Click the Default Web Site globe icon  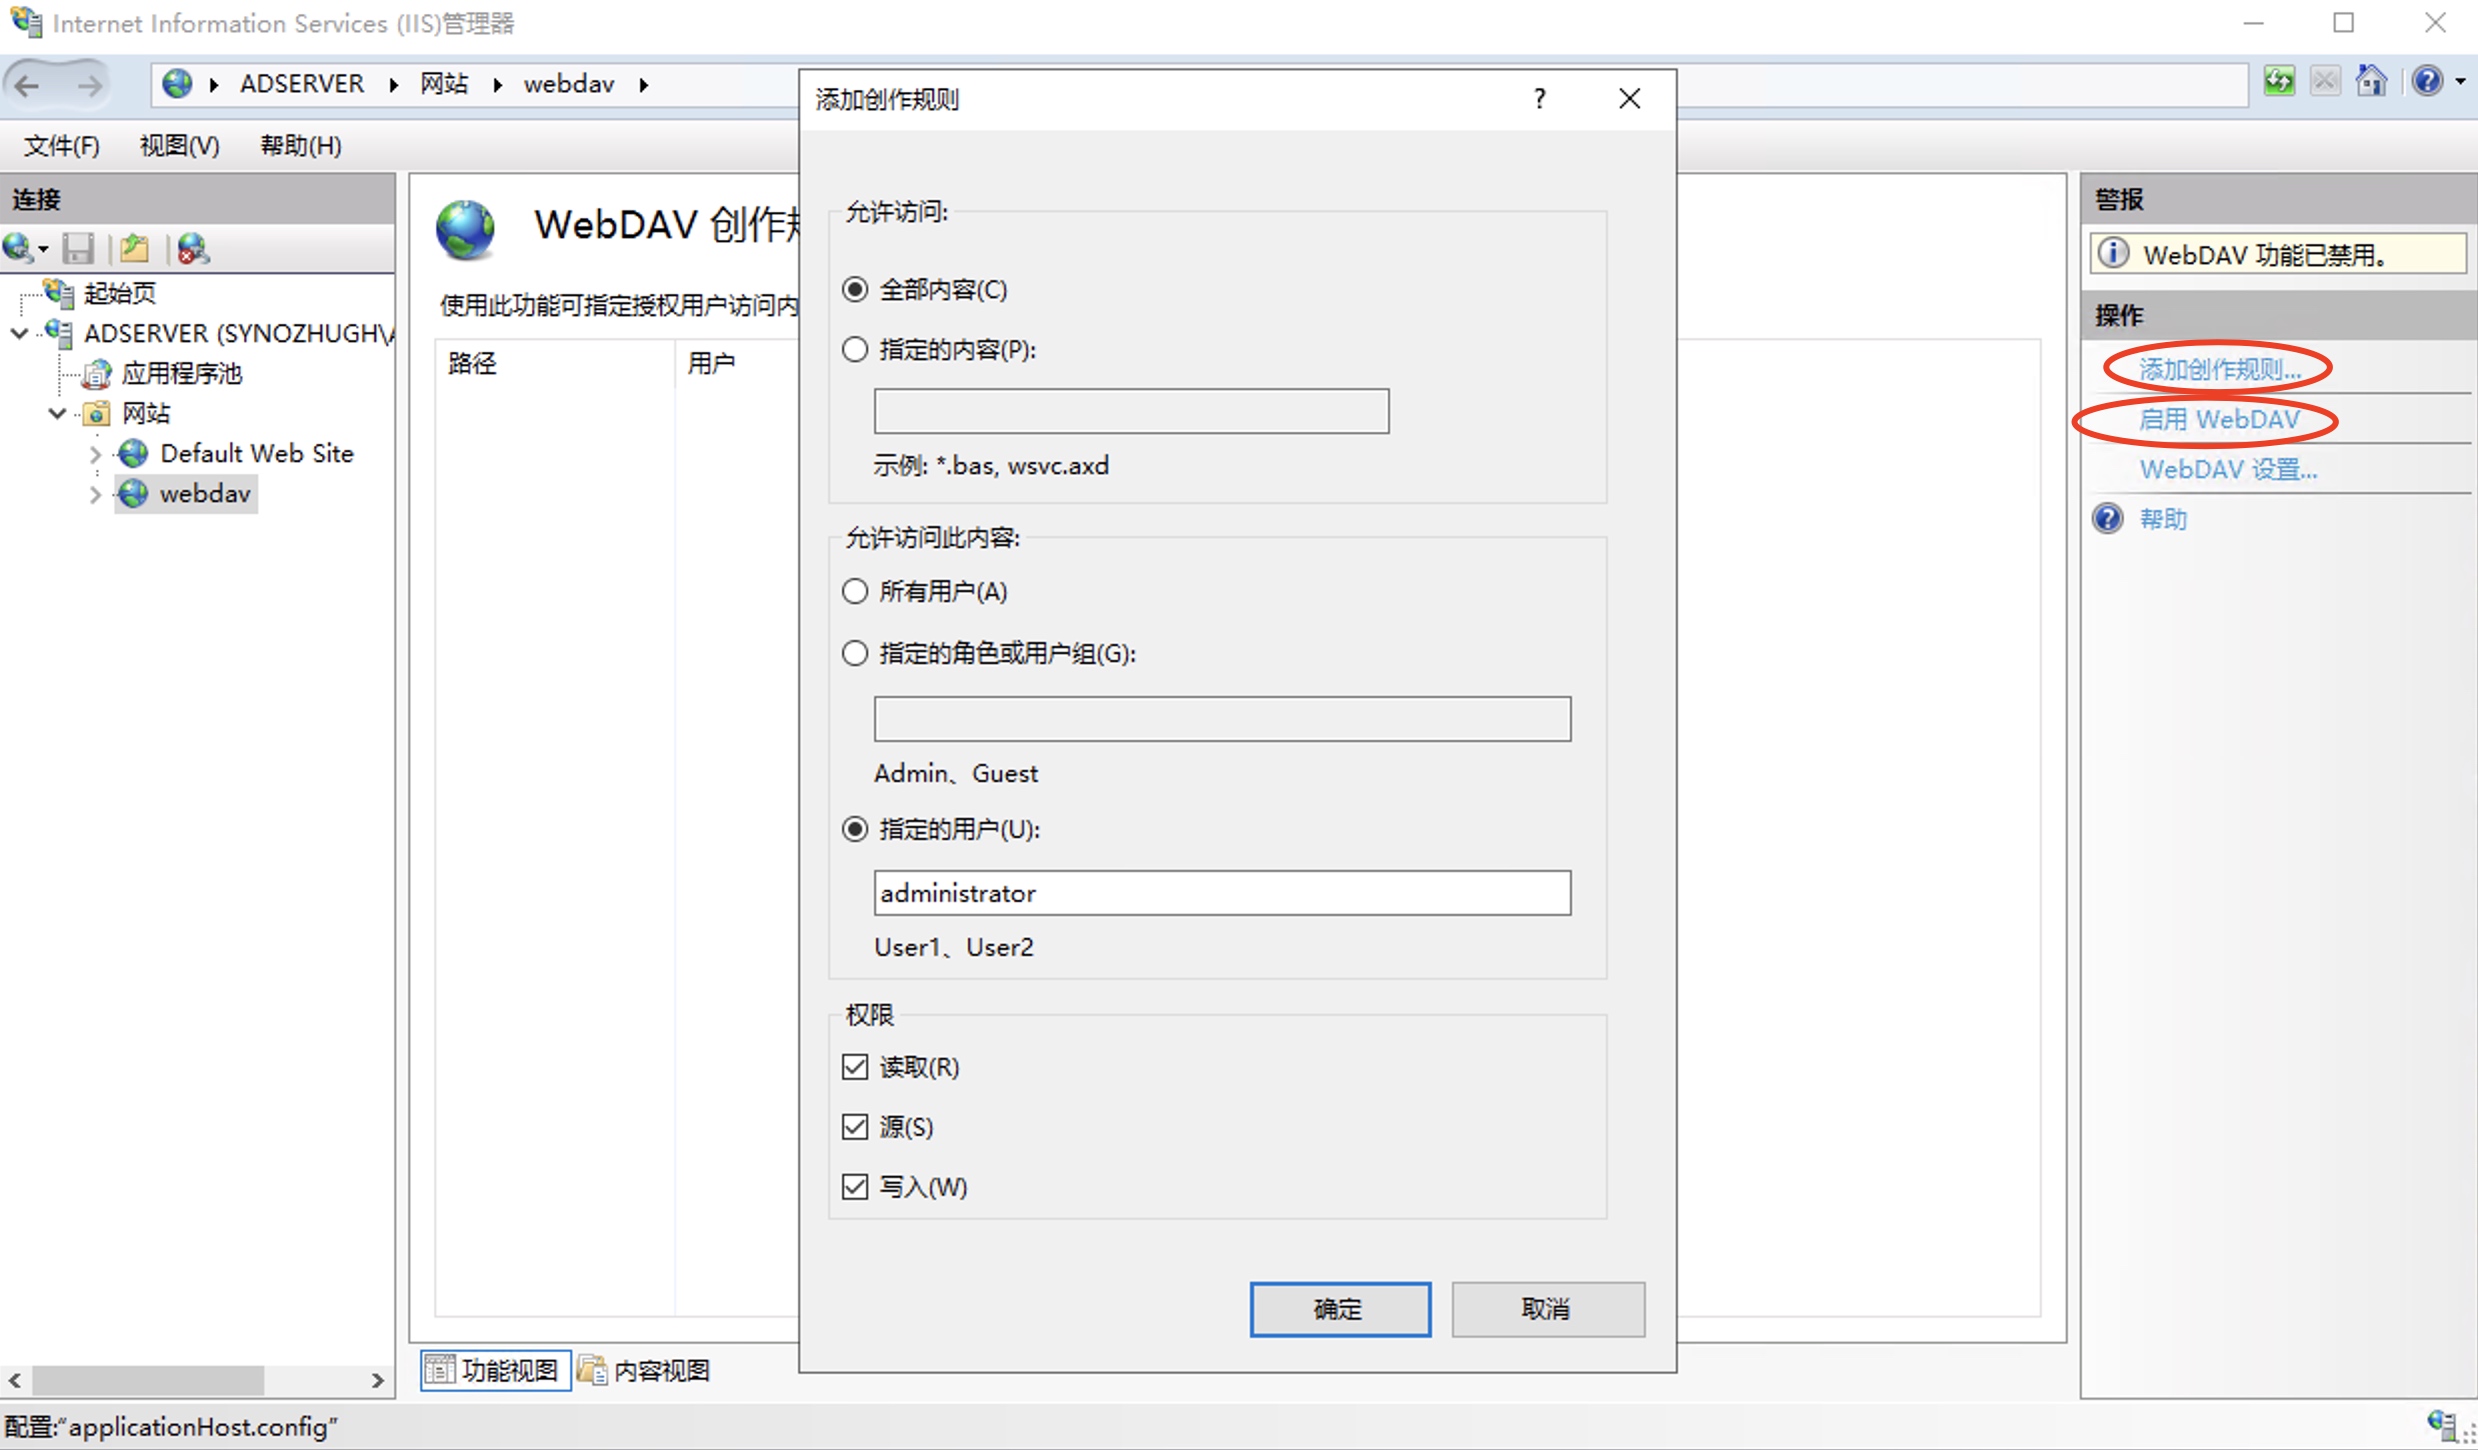click(x=133, y=453)
